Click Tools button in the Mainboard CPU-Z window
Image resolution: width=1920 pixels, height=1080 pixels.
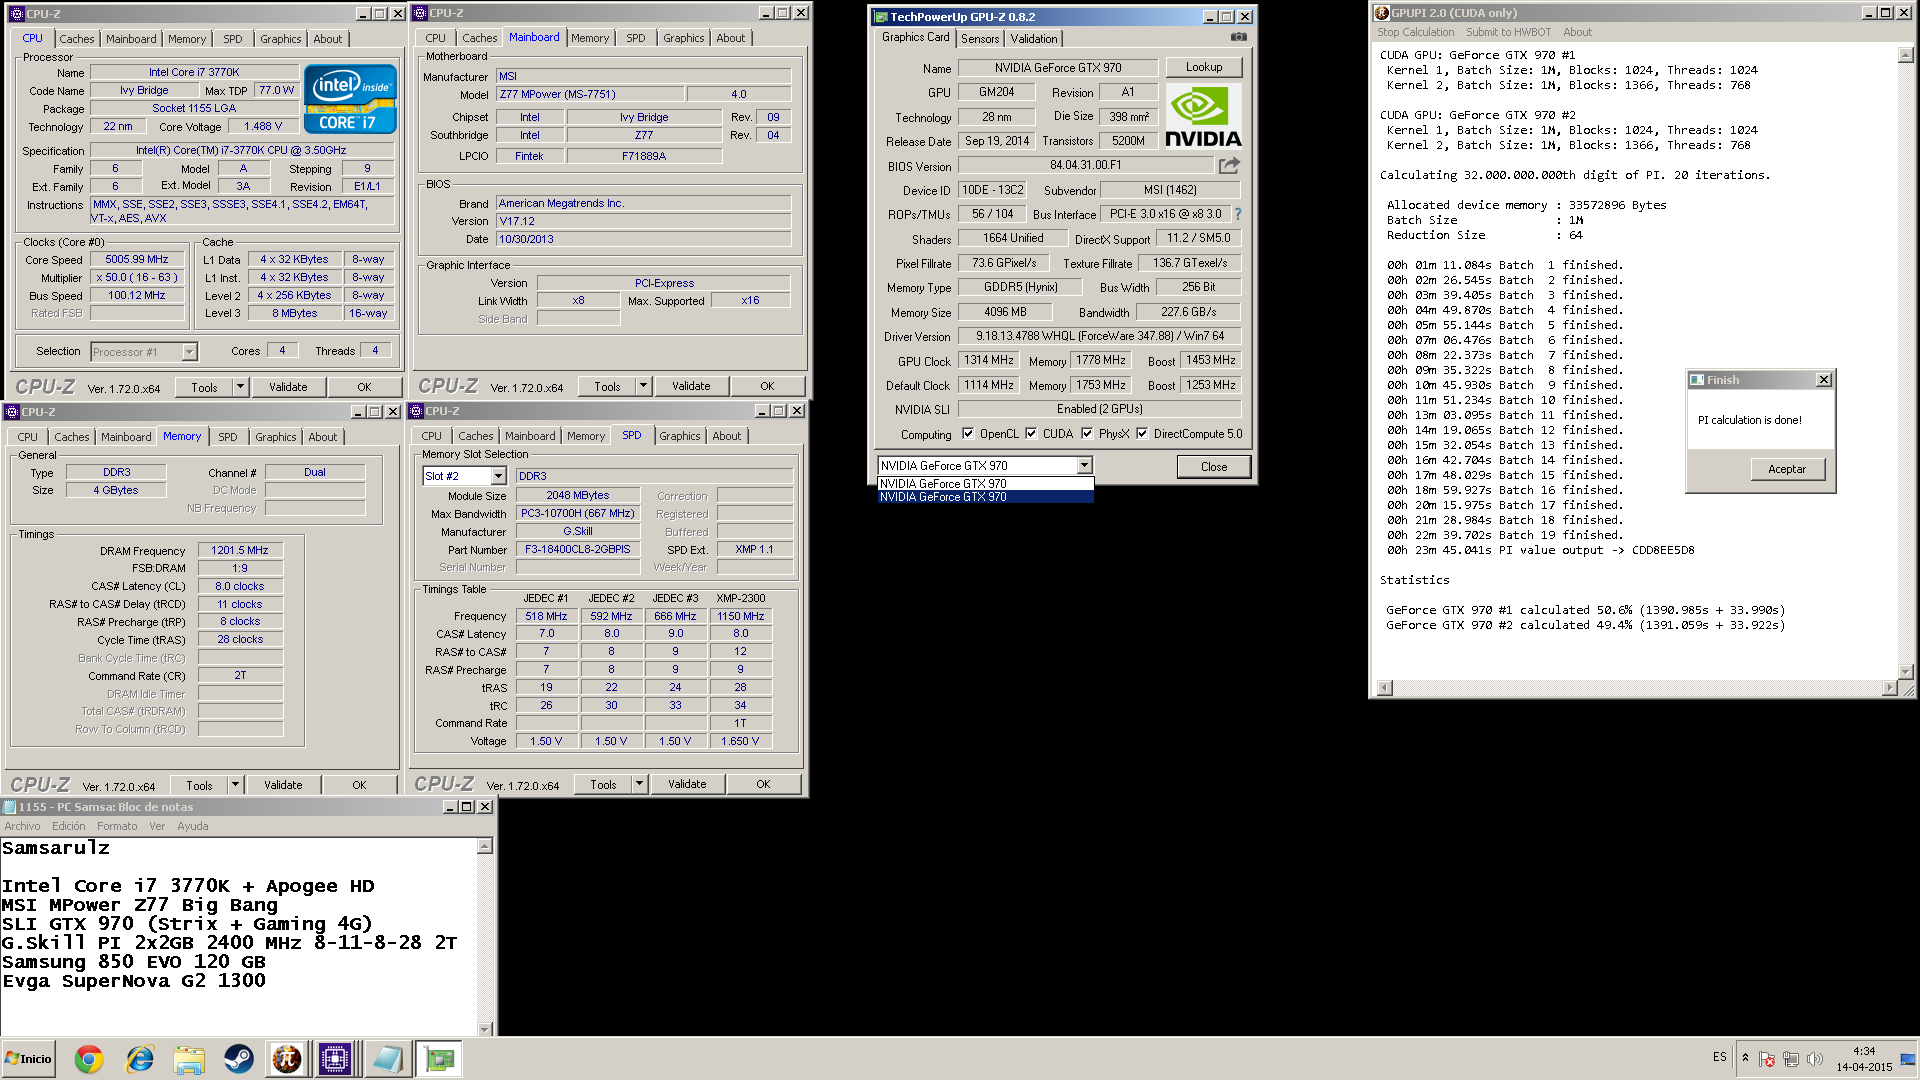click(x=607, y=386)
